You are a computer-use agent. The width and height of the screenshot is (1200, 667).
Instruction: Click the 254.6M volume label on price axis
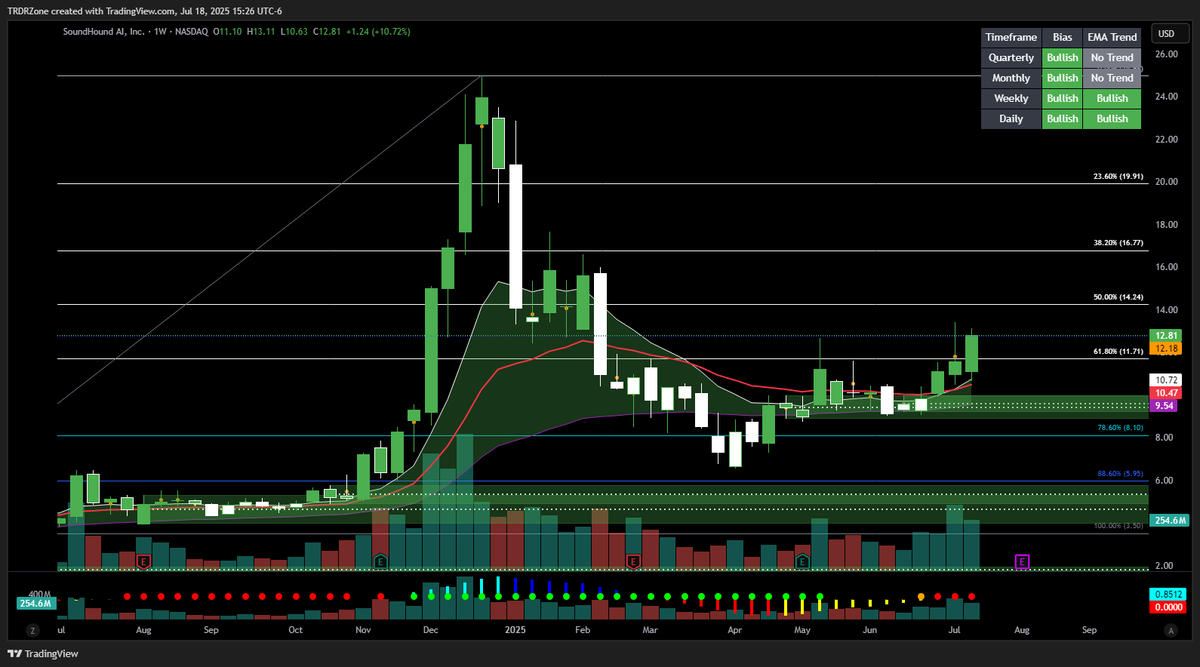click(x=1167, y=520)
